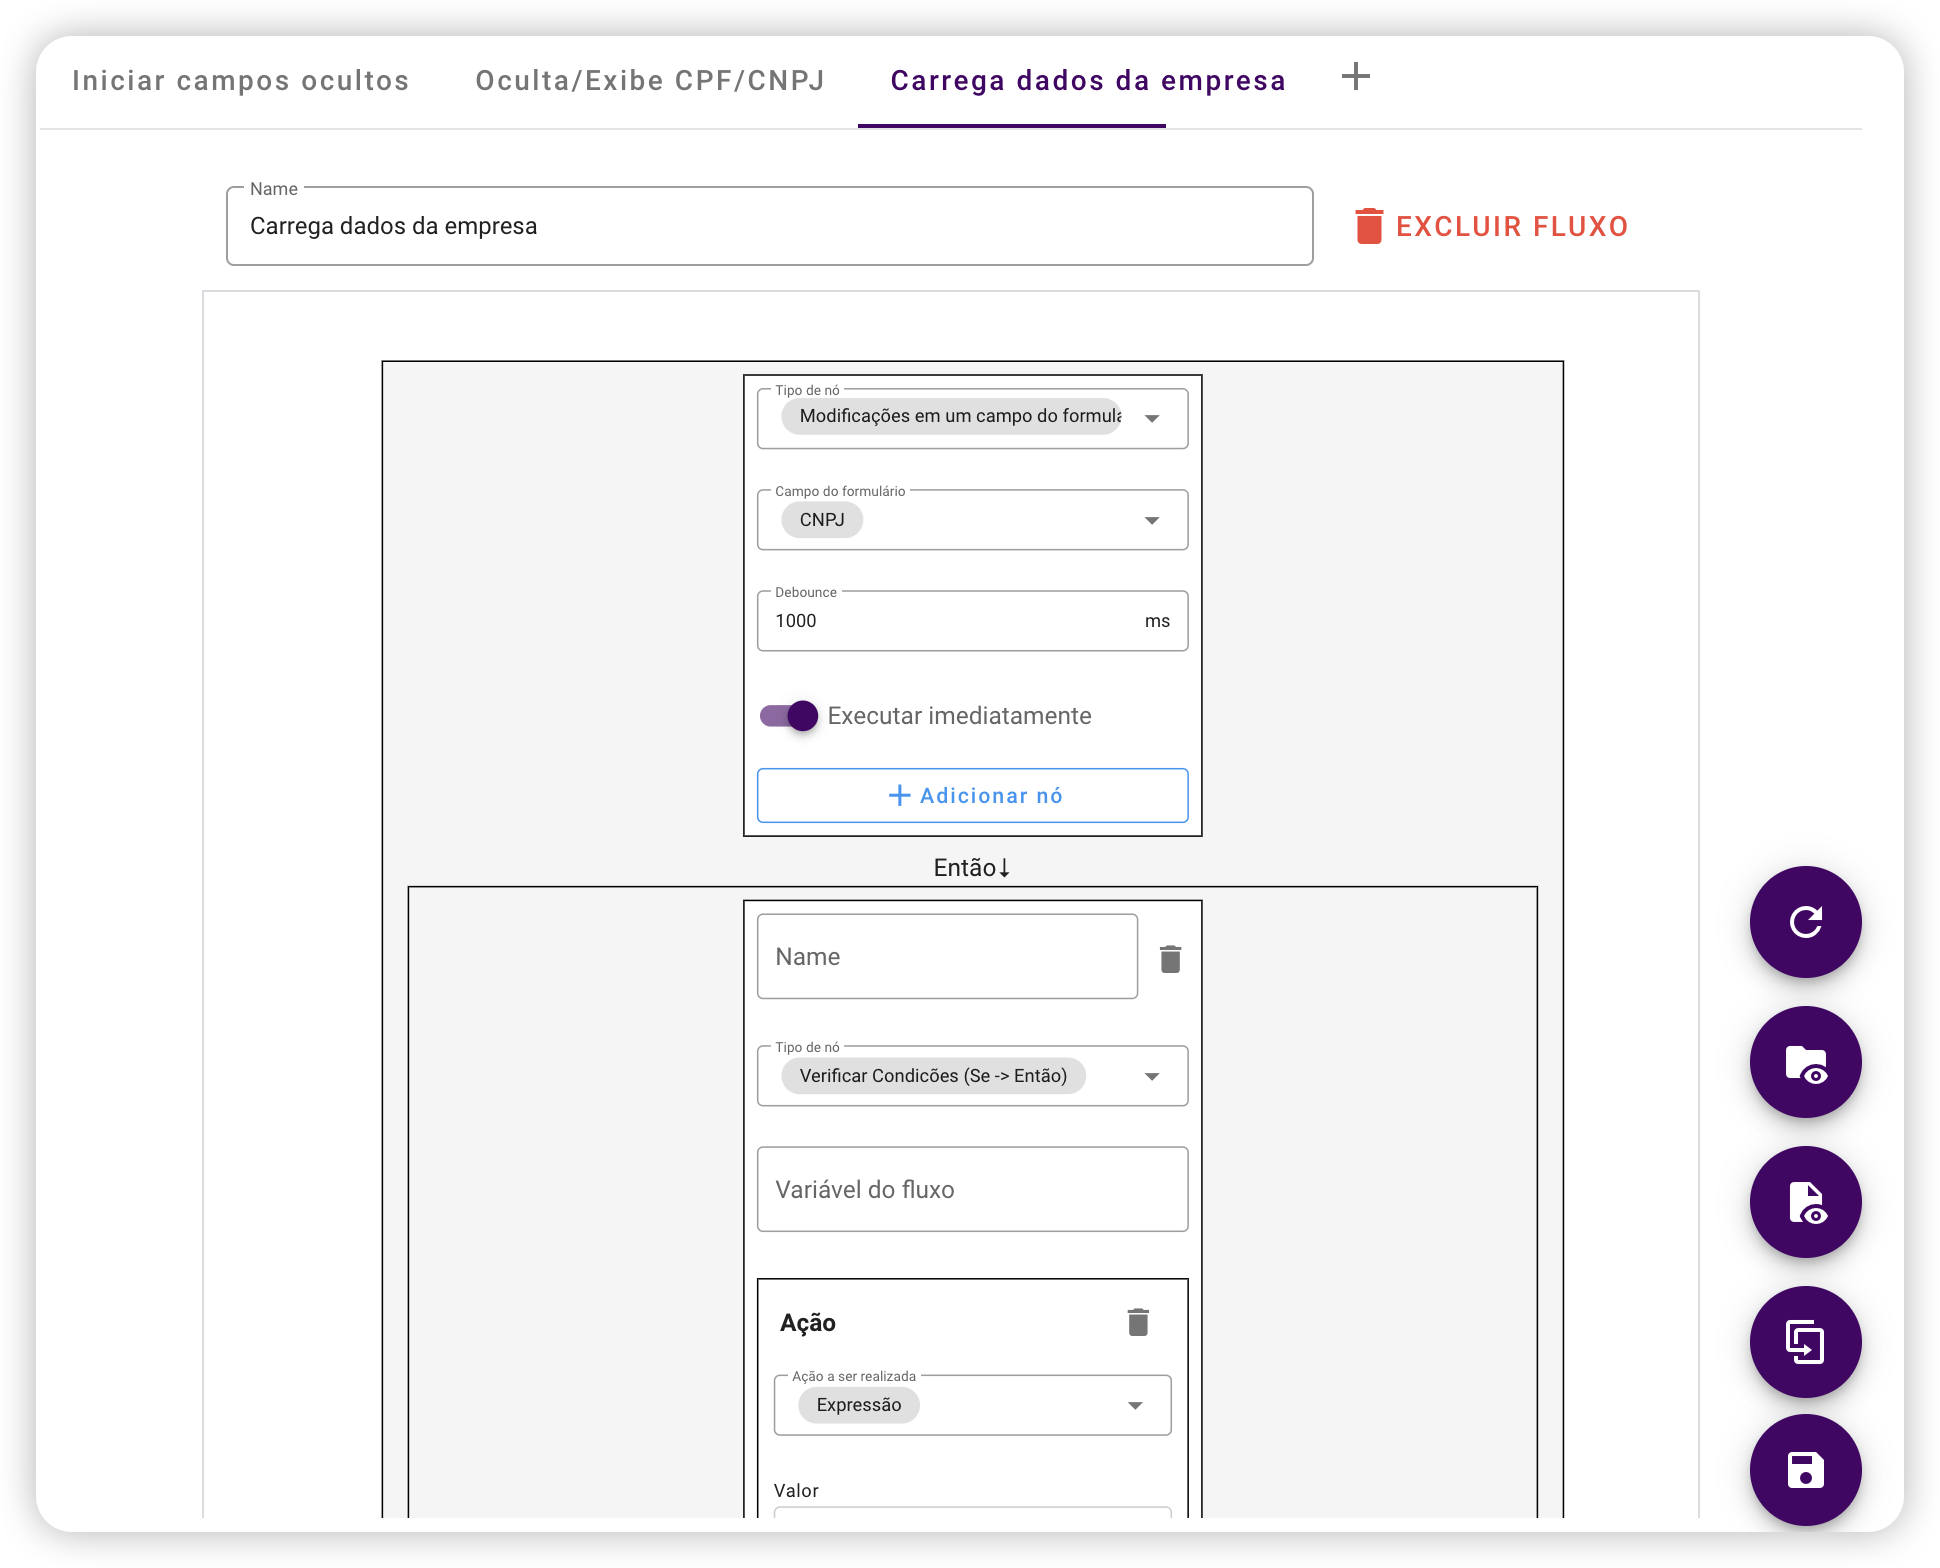Screen dimensions: 1940x1568
Task: Click the 'ms' unit text in Debounce
Action: [x=1157, y=621]
